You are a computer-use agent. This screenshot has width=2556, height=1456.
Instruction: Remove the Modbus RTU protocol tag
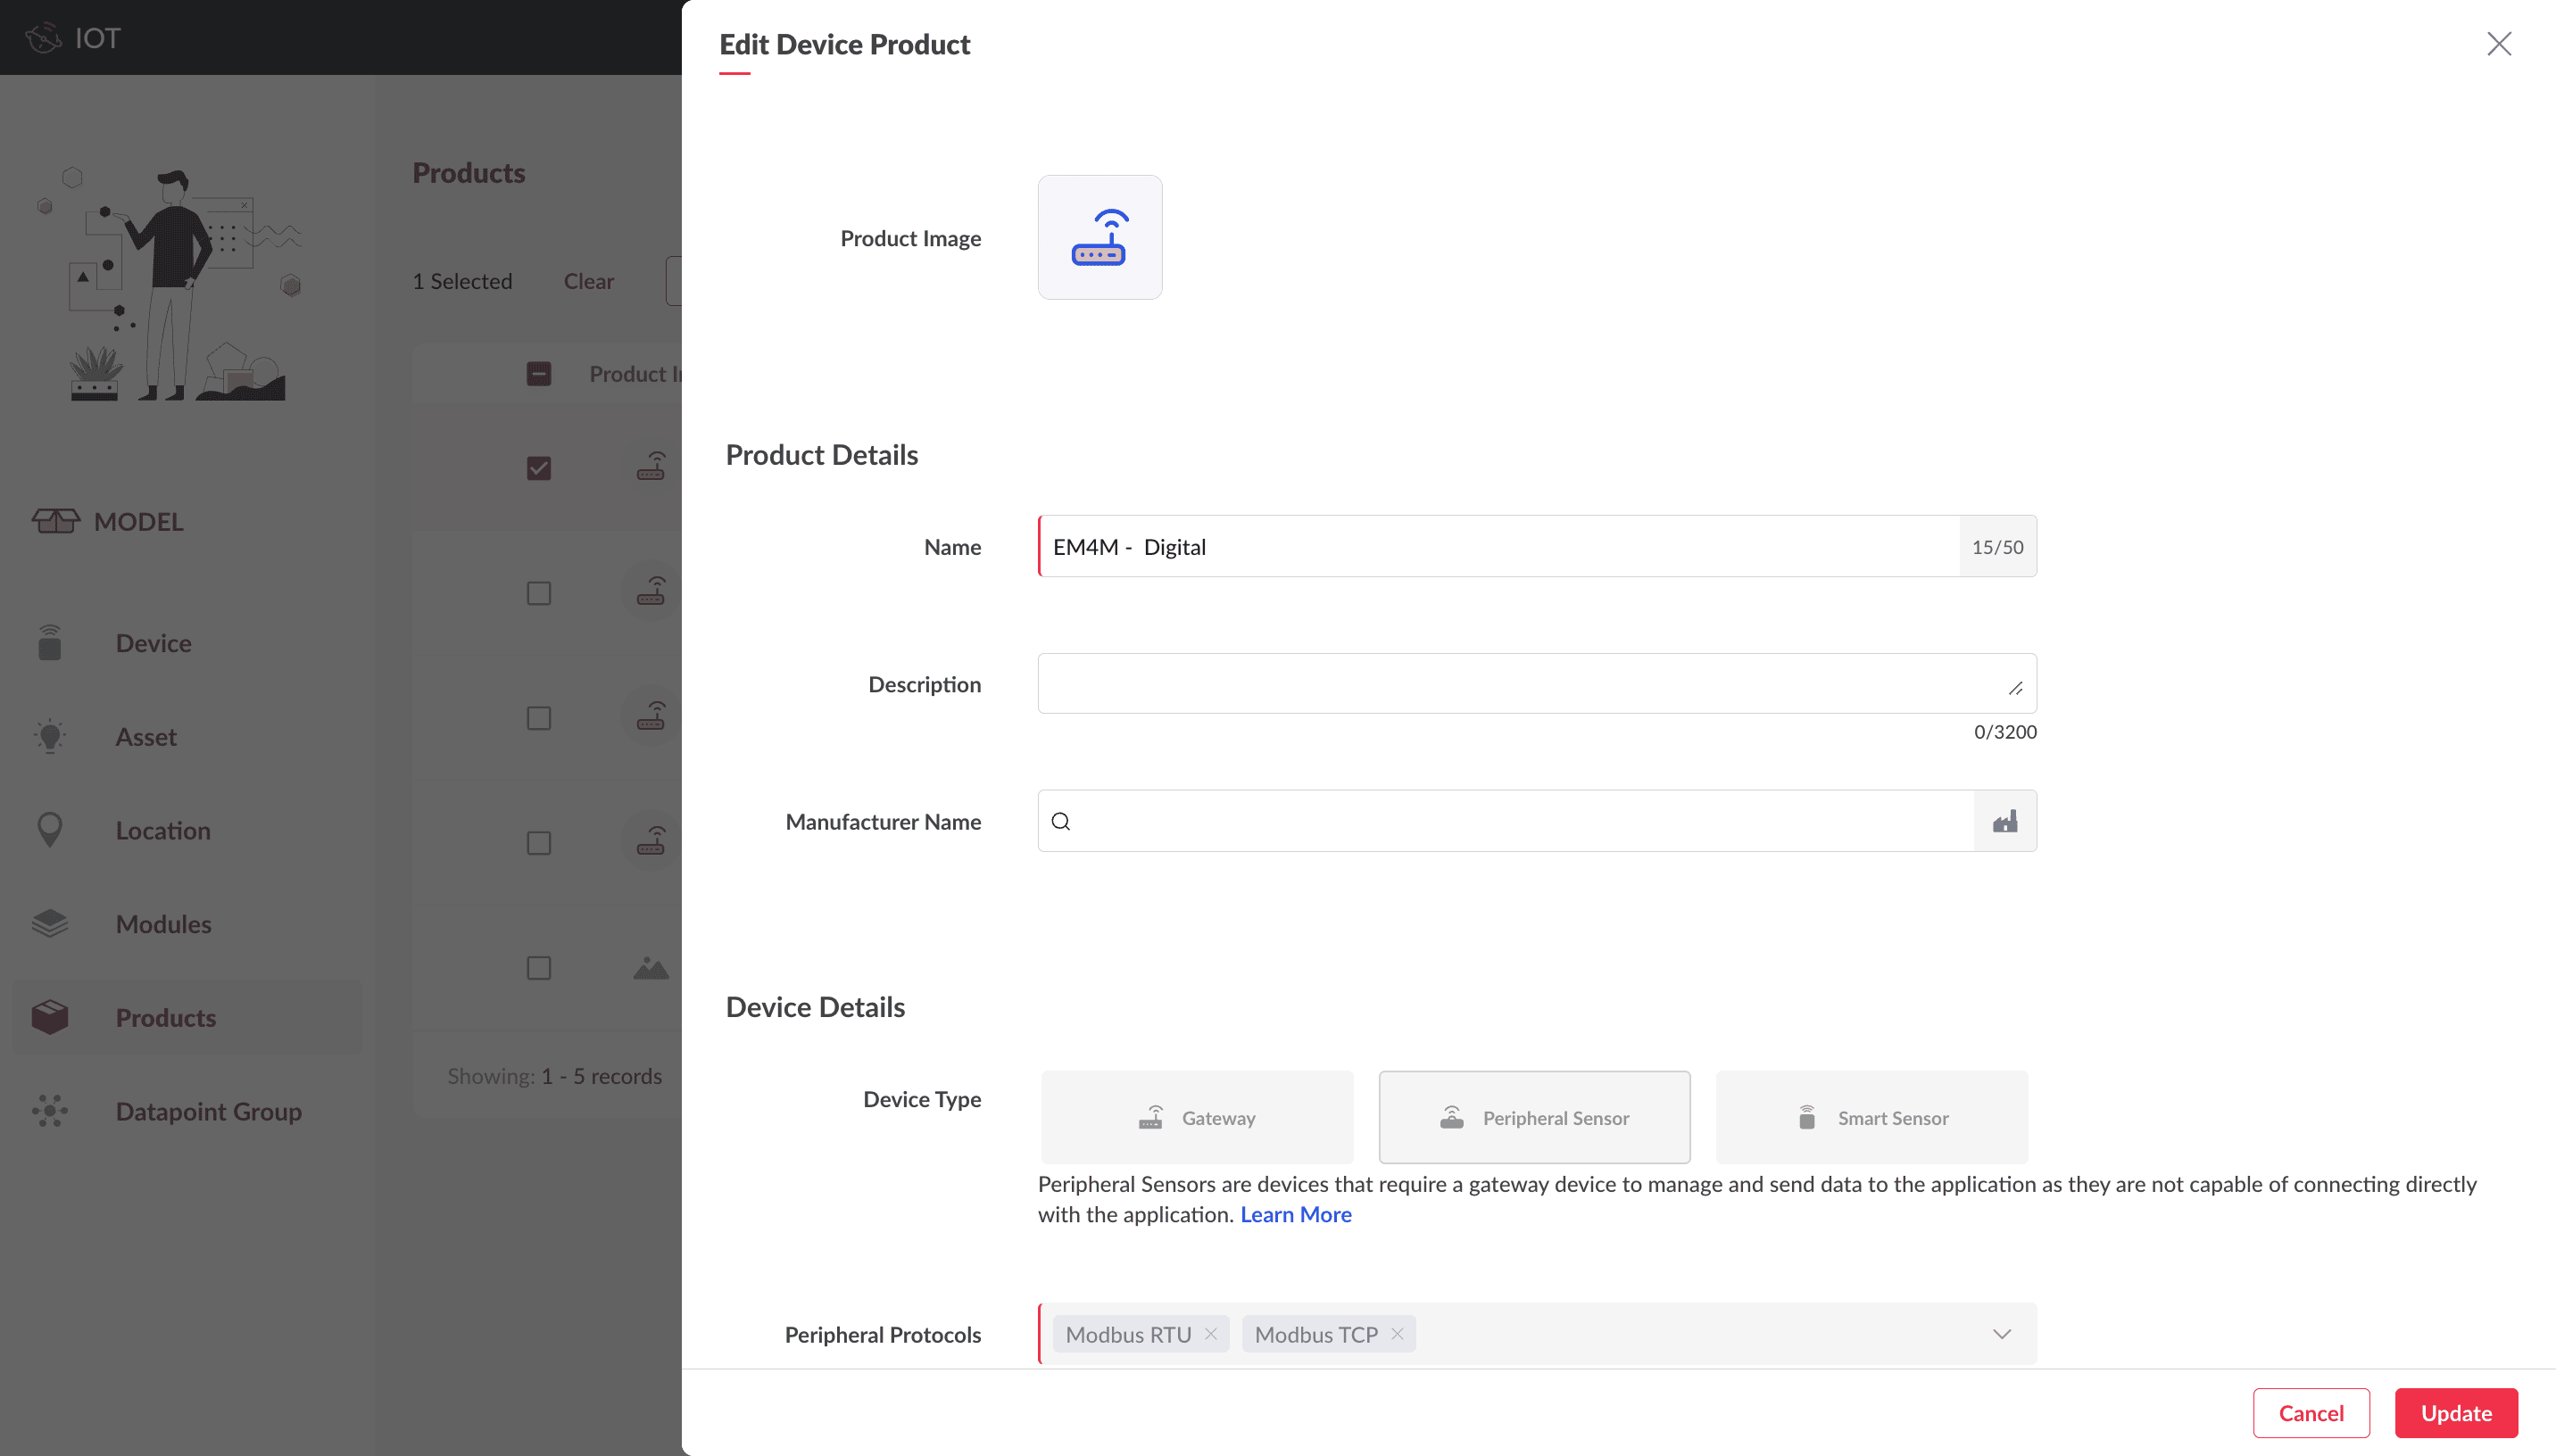click(x=1210, y=1334)
